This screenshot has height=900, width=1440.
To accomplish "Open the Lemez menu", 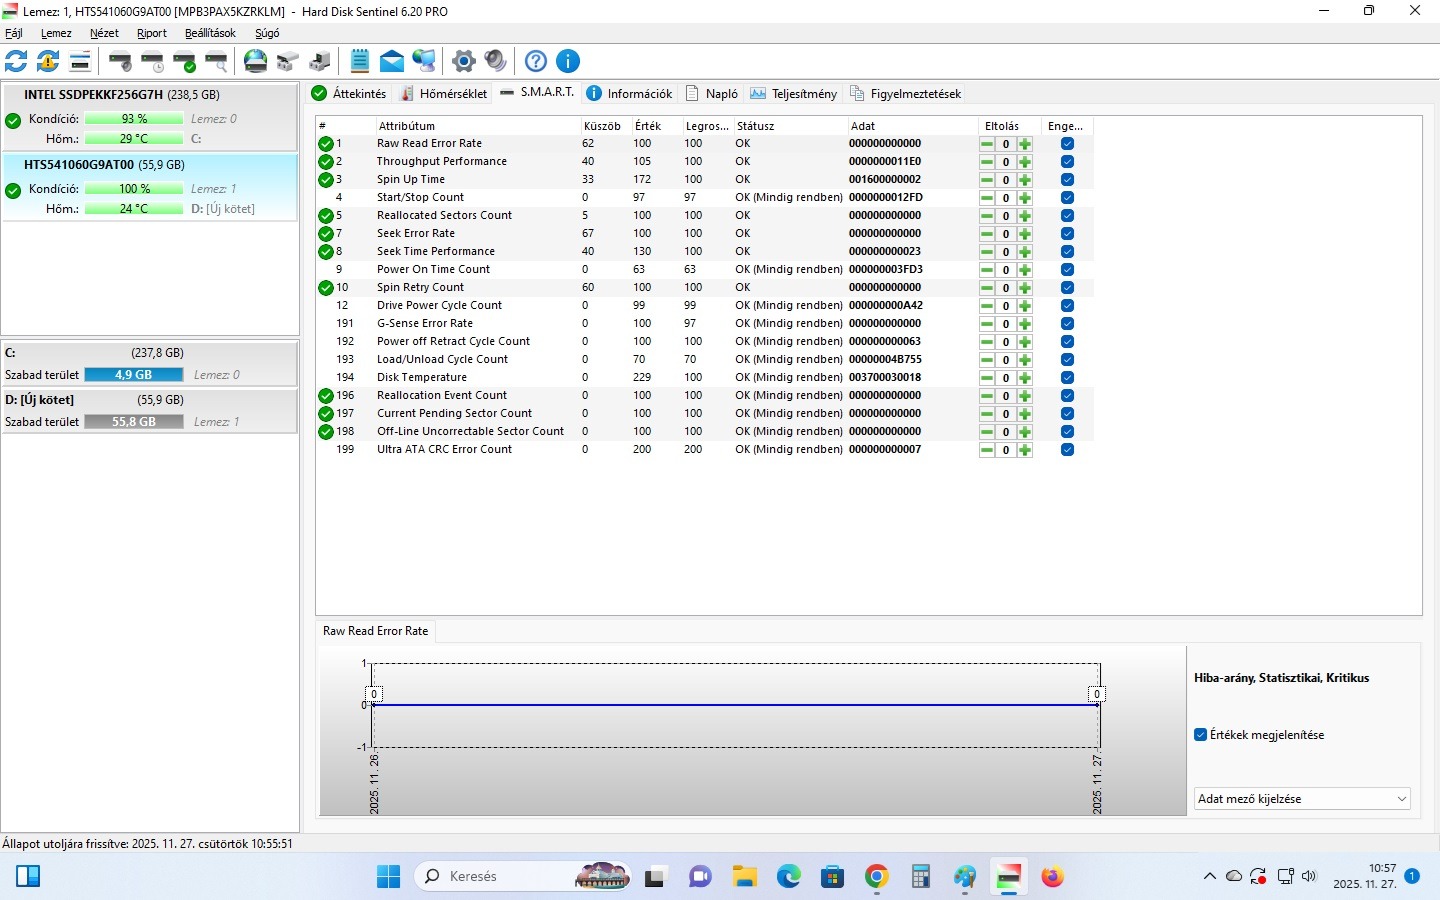I will [x=56, y=33].
